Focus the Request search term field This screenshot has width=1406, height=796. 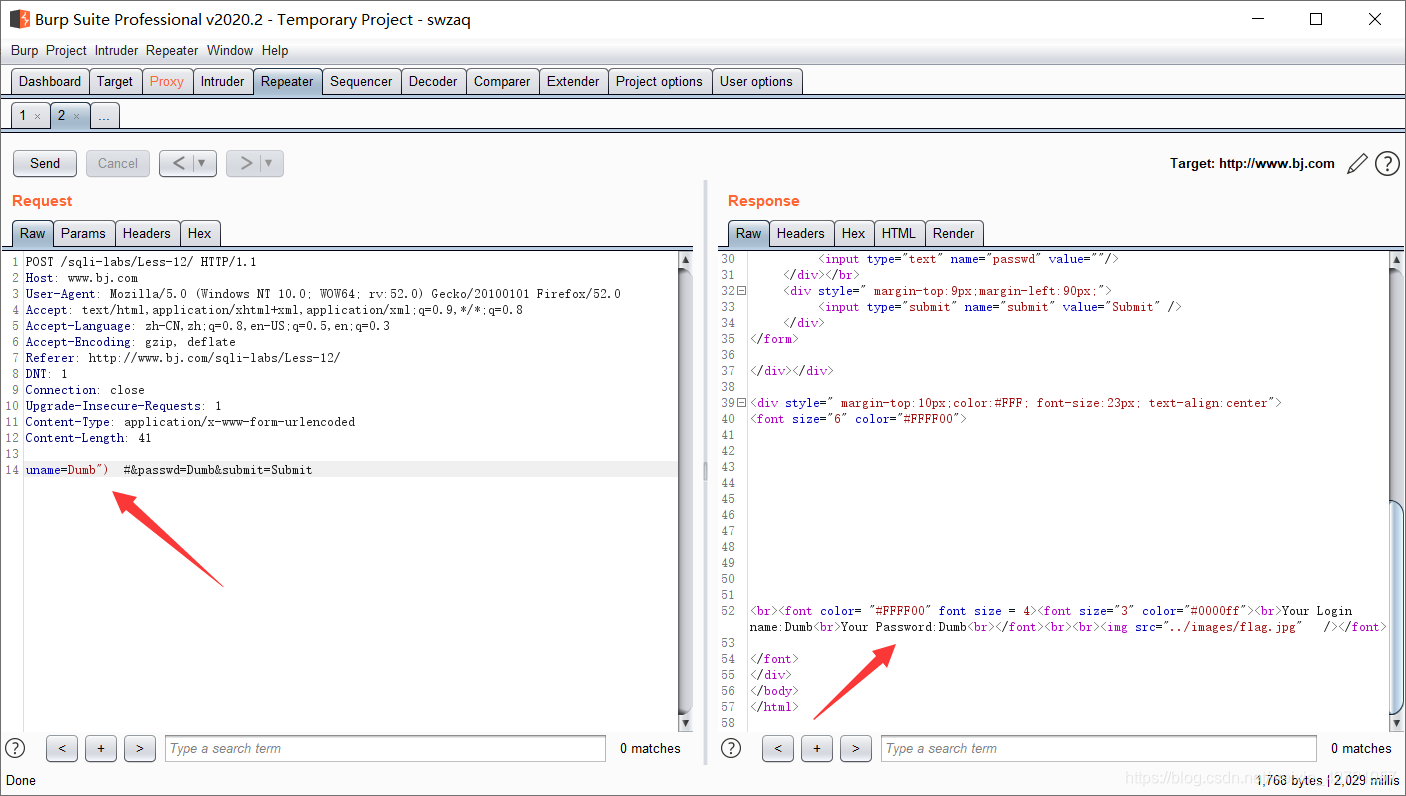pyautogui.click(x=385, y=748)
